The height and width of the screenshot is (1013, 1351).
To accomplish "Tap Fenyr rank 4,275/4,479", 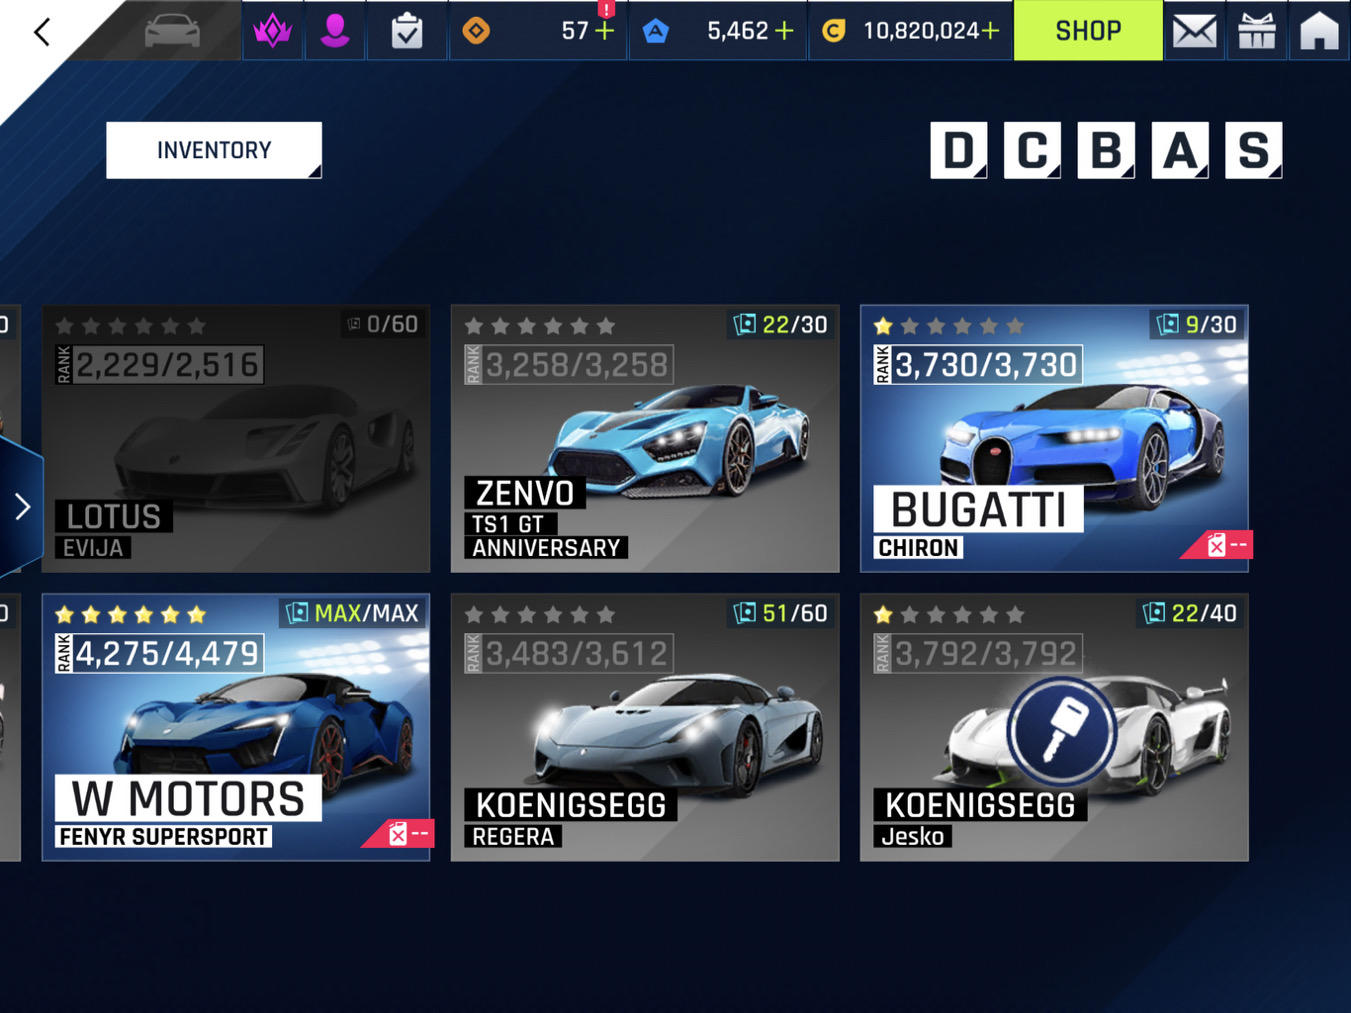I will 159,654.
